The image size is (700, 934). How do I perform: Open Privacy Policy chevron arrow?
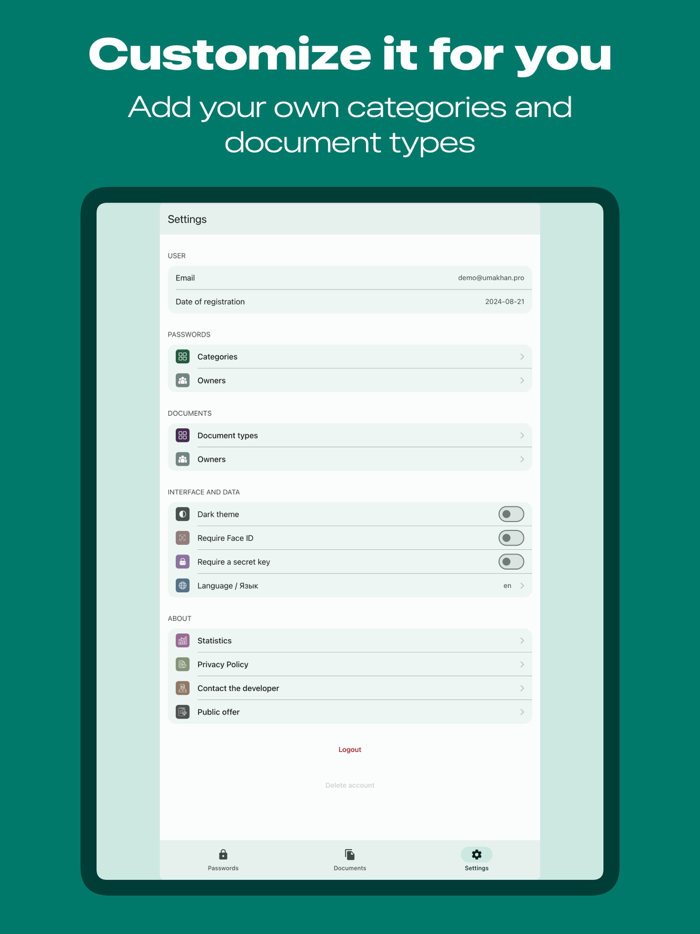(522, 664)
